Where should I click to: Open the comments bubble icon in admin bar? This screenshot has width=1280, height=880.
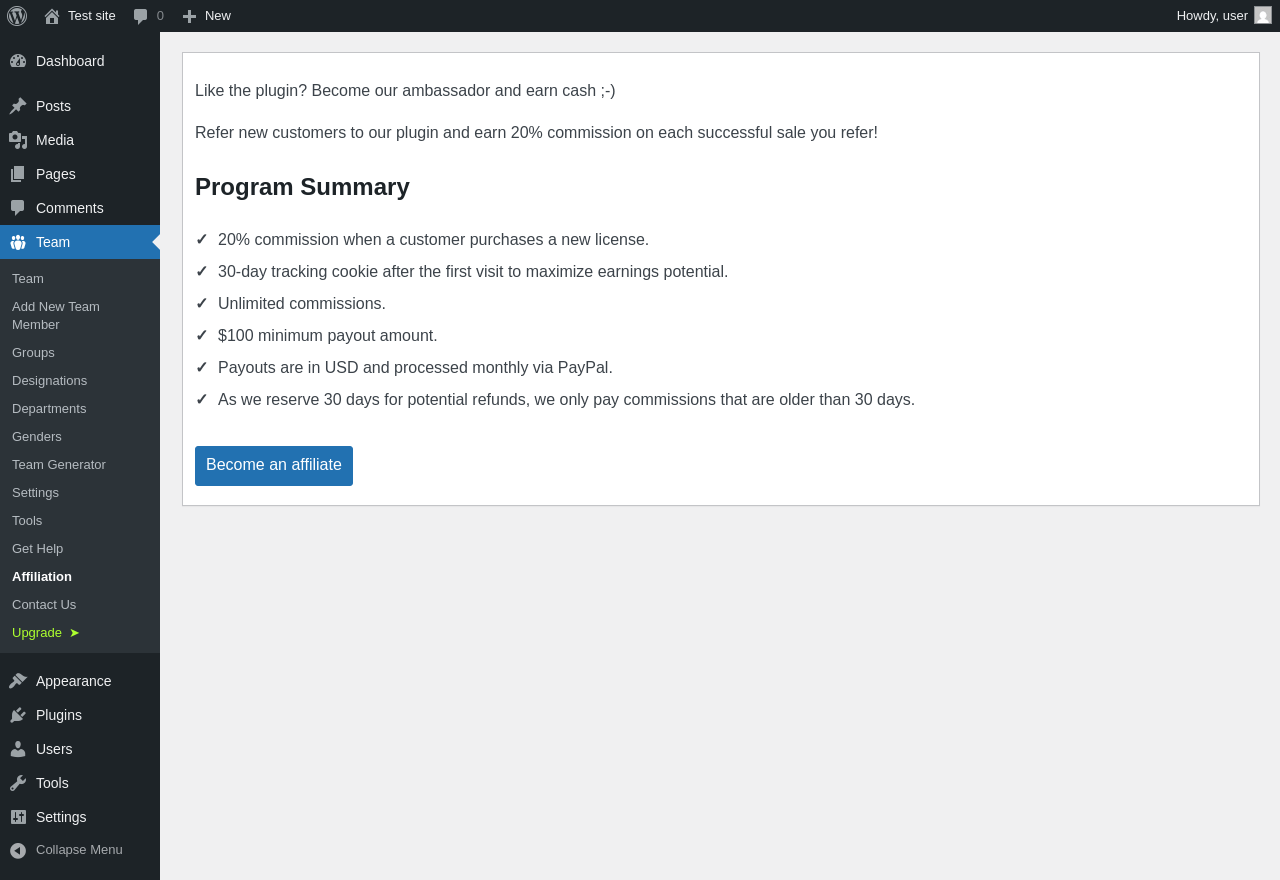(x=141, y=16)
